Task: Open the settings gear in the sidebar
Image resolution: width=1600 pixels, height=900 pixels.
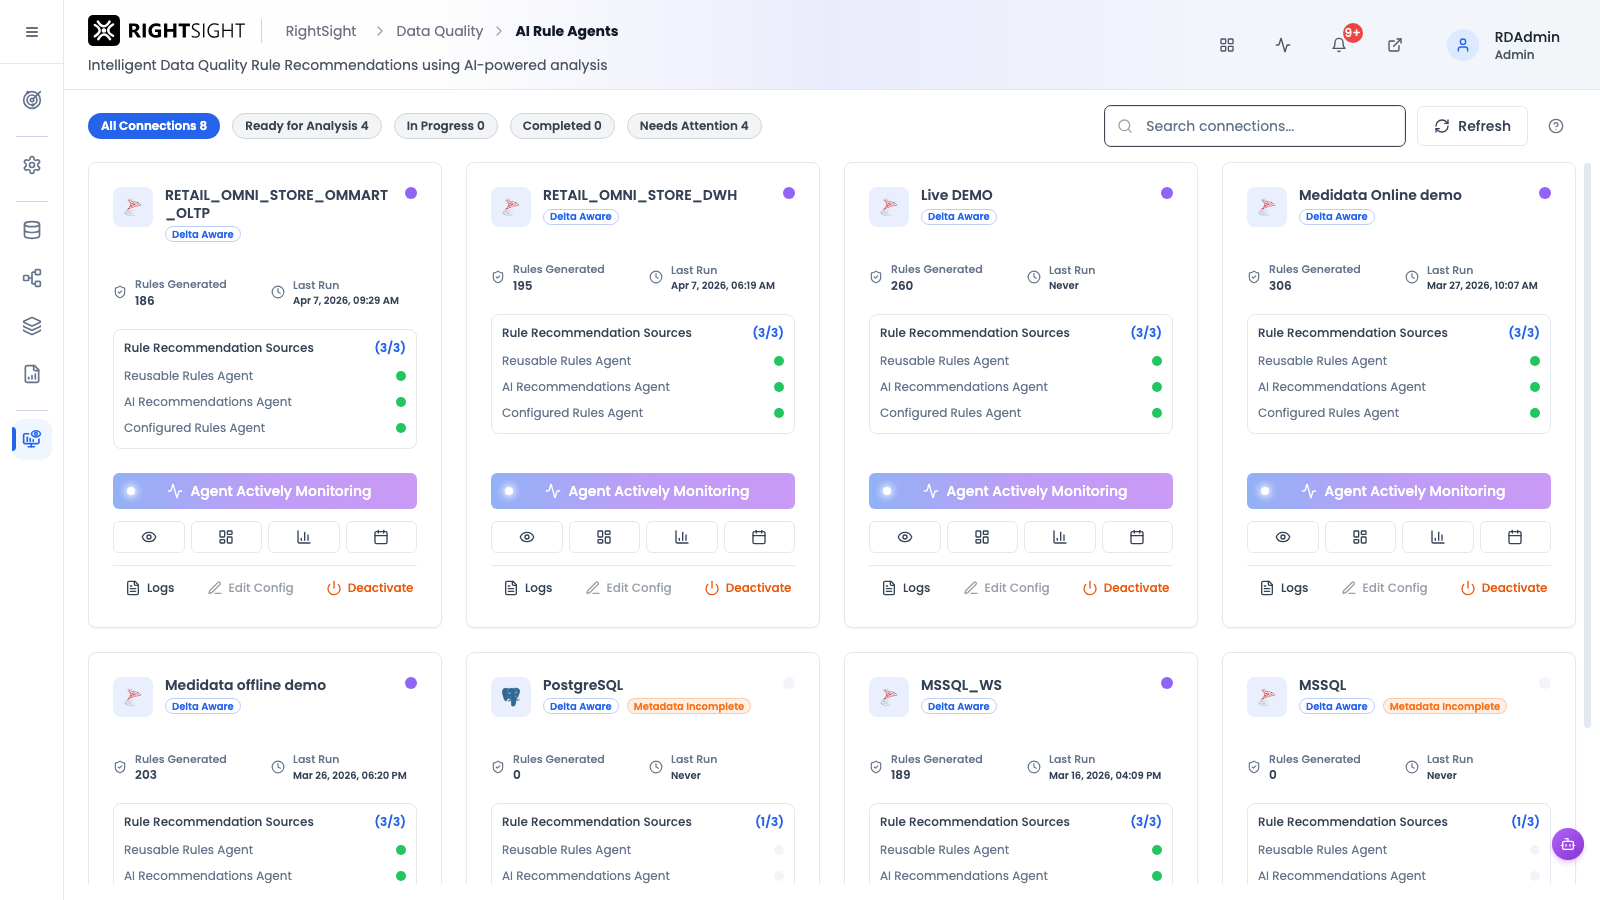Action: (32, 165)
